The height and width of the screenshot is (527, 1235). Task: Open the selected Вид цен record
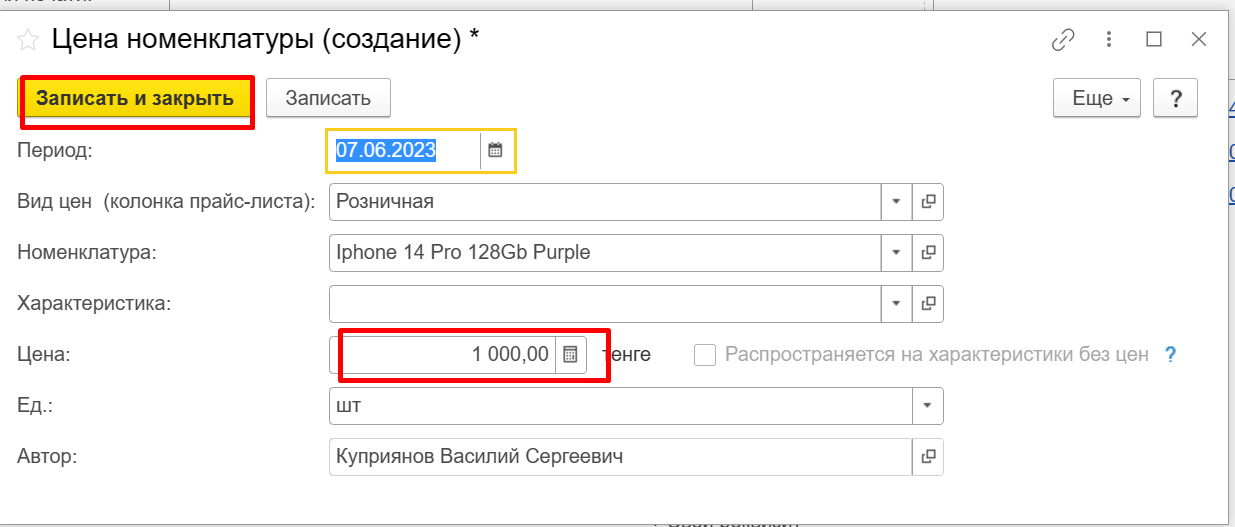pyautogui.click(x=928, y=202)
